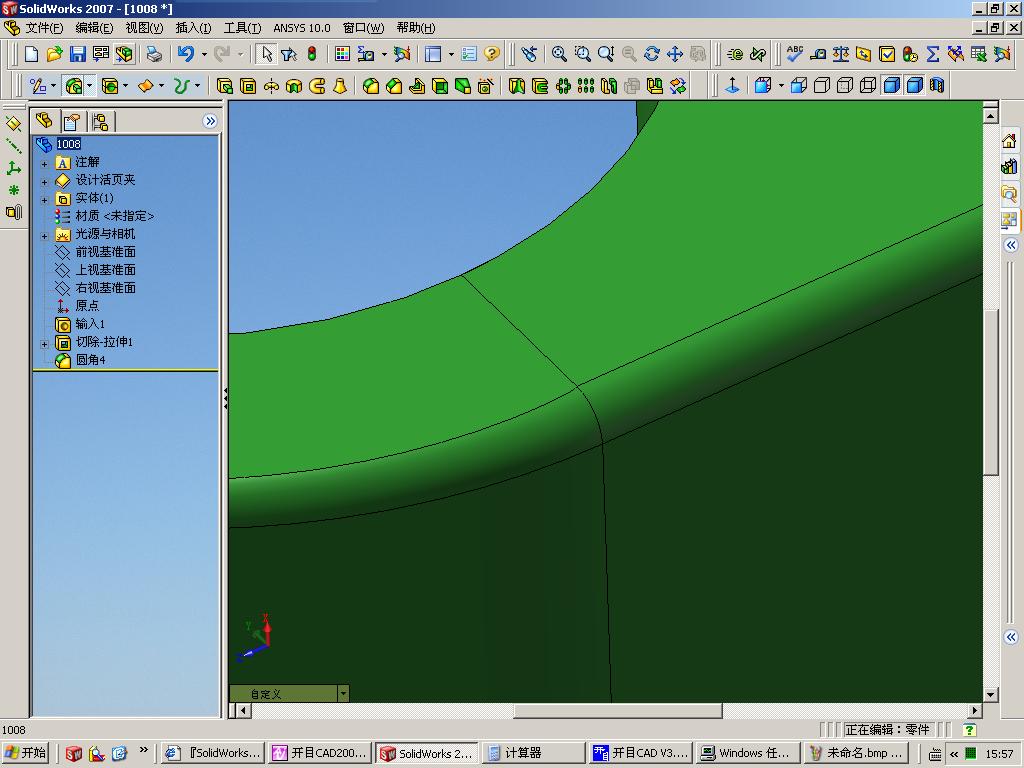
Task: Open the 工具(T) menu
Action: pyautogui.click(x=242, y=28)
